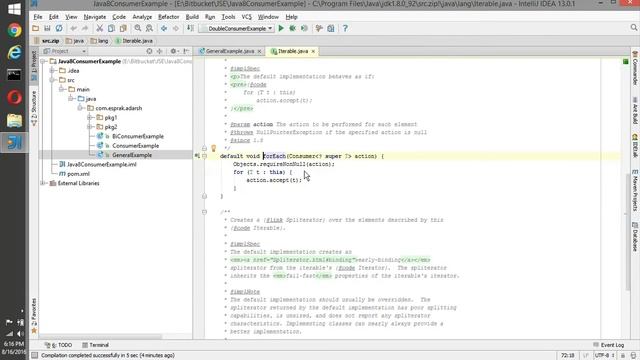Click the lightbulb intention icon
The height and width of the screenshot is (360, 640).
(x=213, y=148)
